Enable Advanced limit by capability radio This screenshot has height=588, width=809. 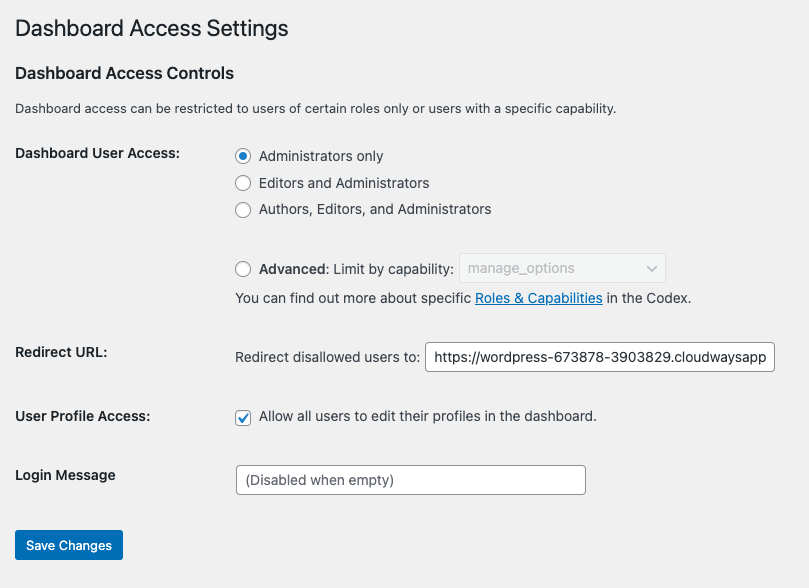[x=243, y=269]
